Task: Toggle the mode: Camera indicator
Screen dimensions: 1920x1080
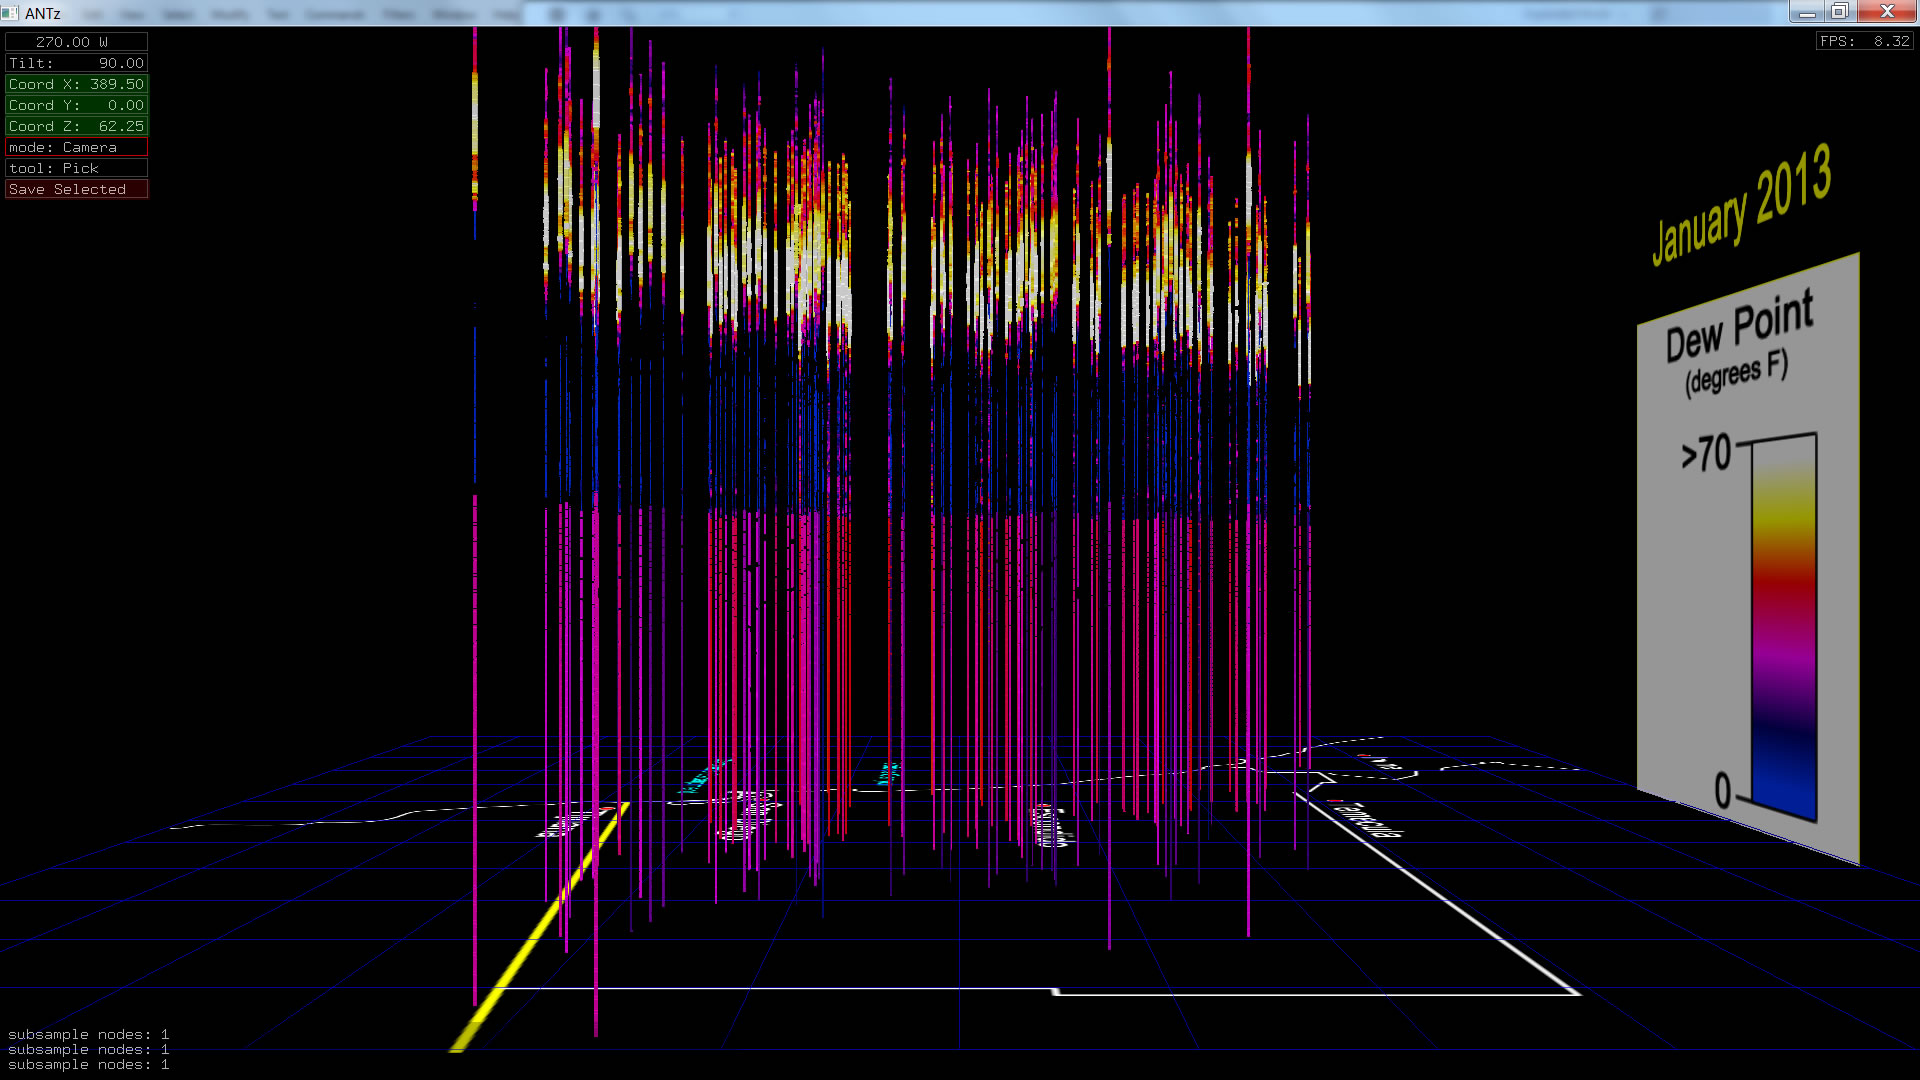Action: point(76,147)
